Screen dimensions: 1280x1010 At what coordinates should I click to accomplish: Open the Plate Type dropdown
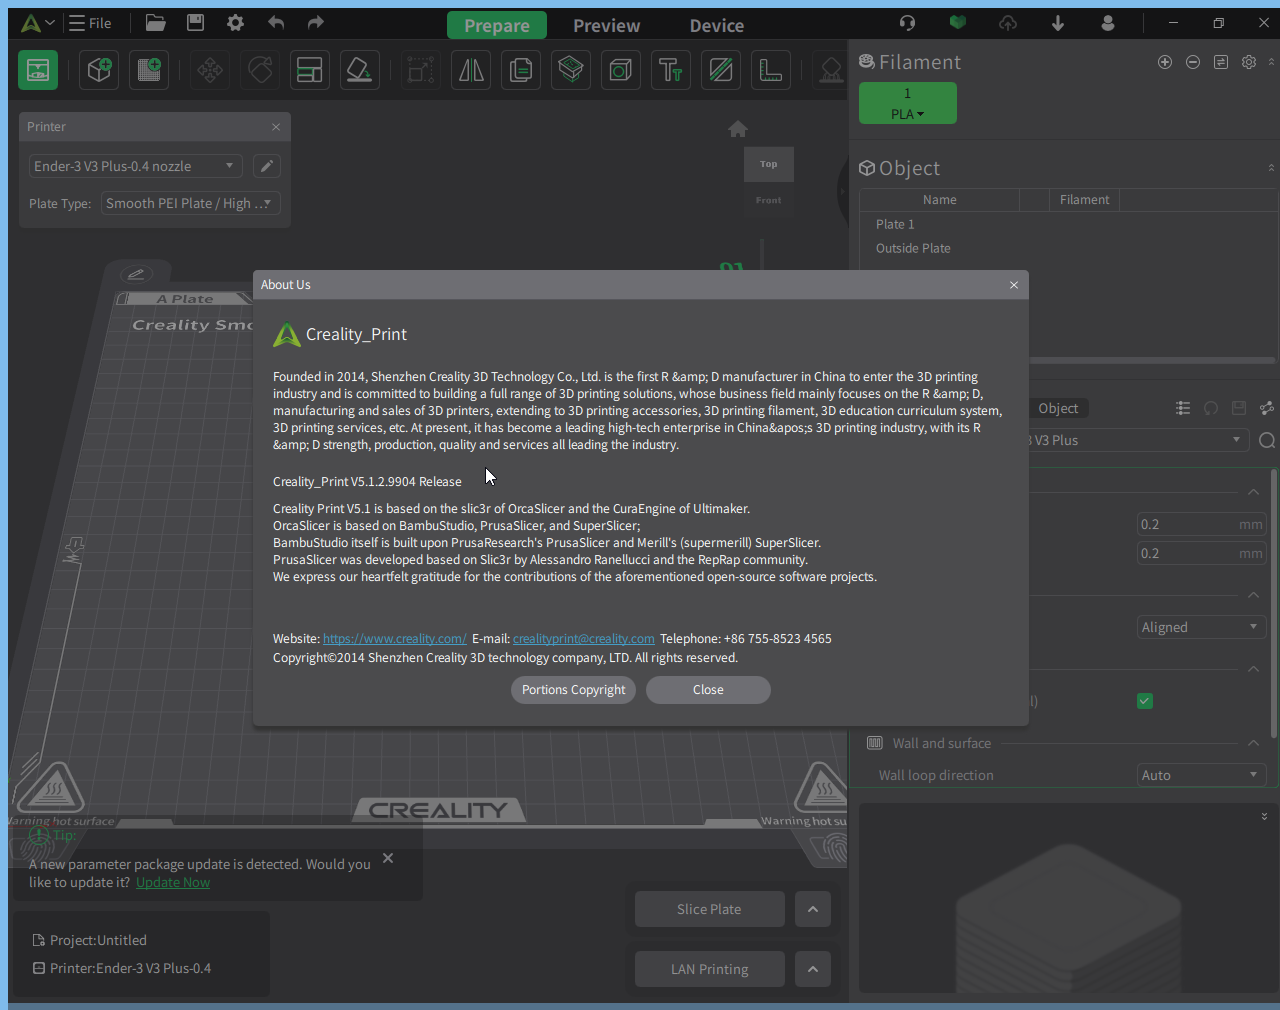click(191, 203)
